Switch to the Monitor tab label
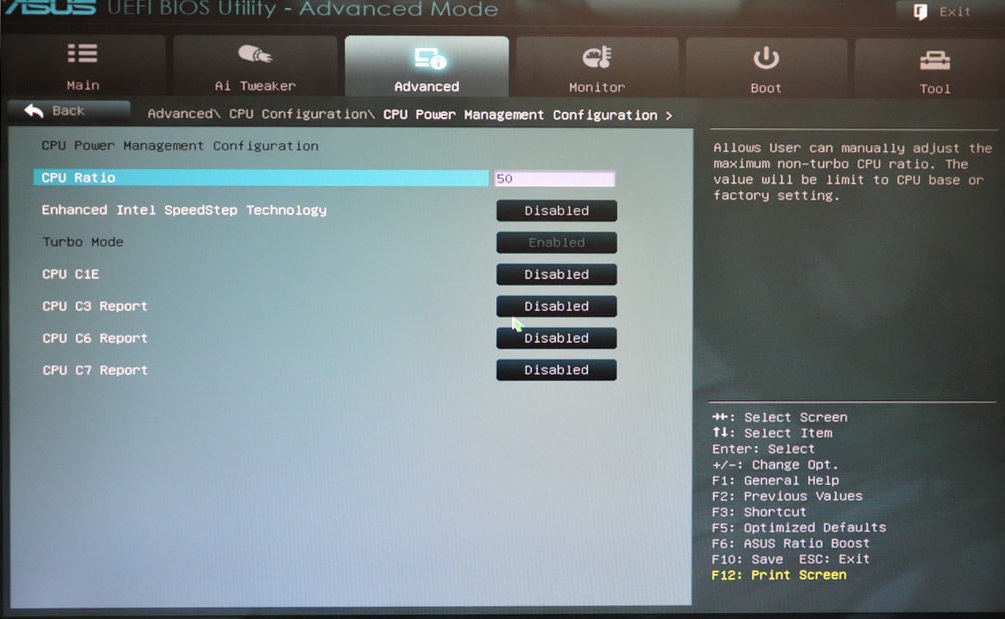This screenshot has width=1005, height=619. (597, 87)
